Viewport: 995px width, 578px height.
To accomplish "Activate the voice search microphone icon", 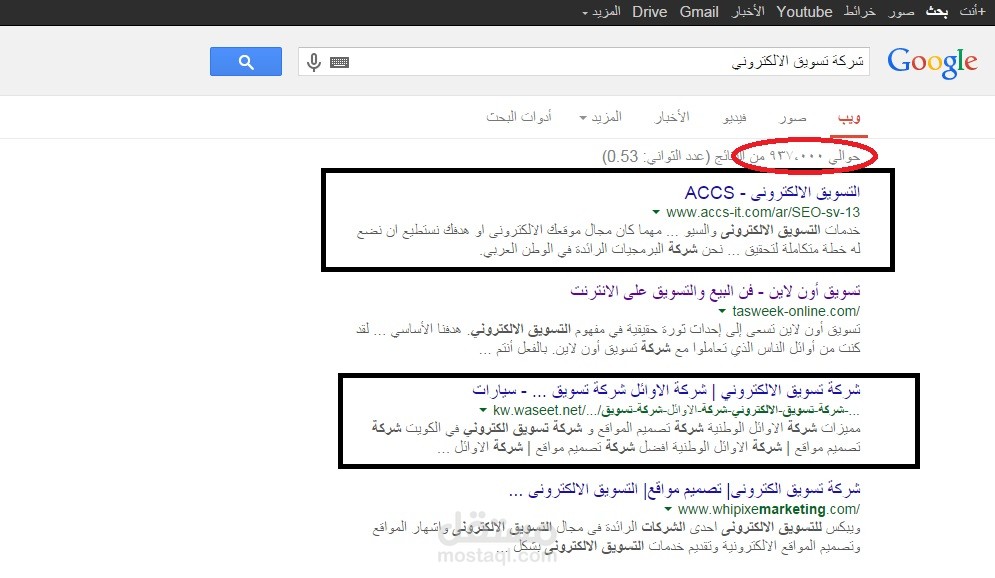I will (313, 62).
